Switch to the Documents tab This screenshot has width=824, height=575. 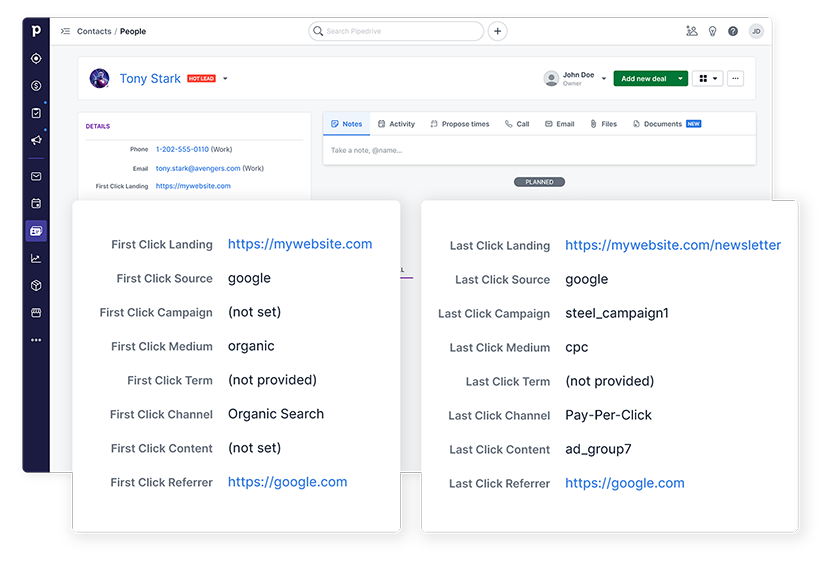pos(667,124)
